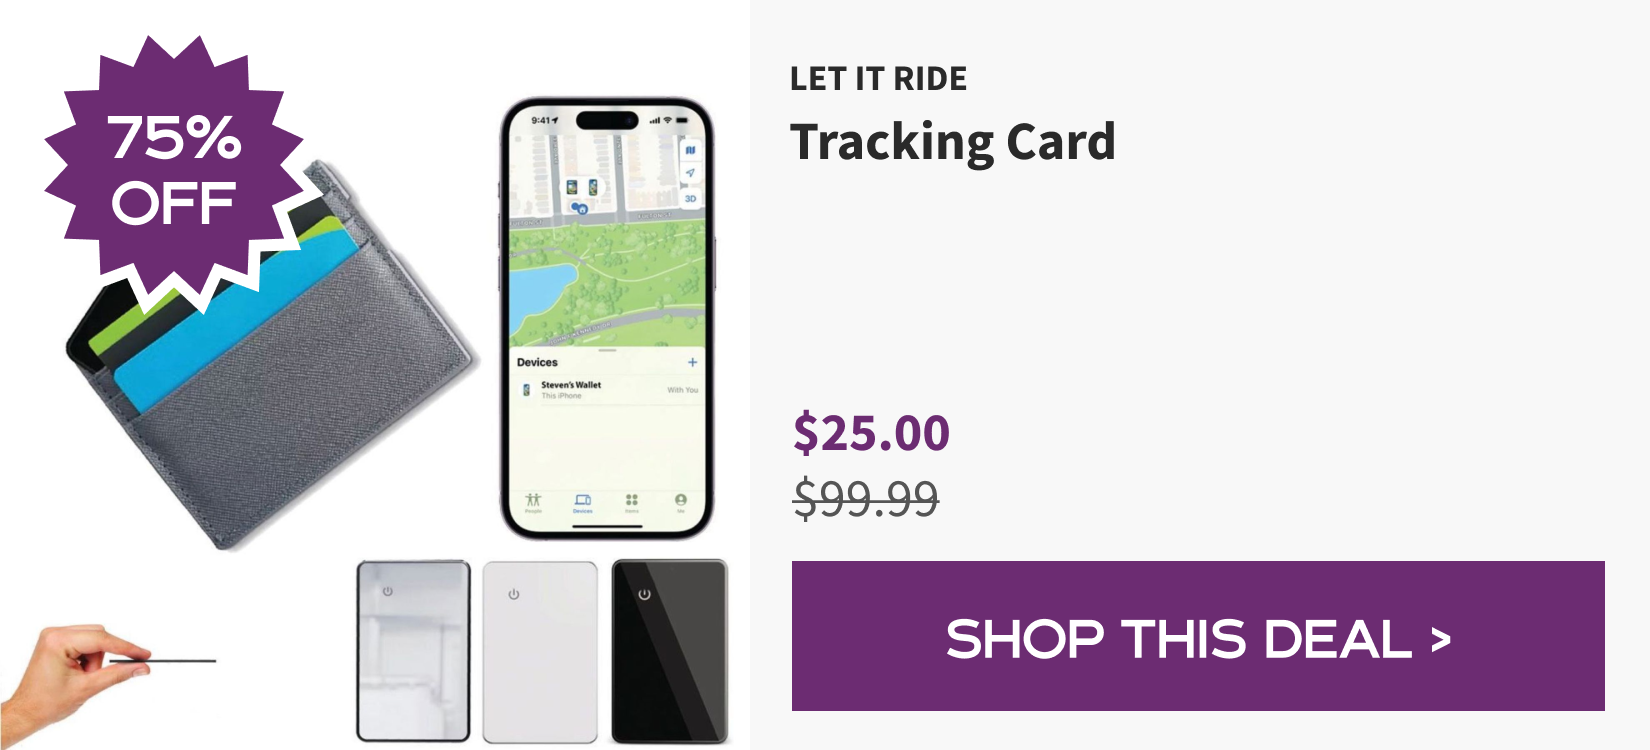Viewport: 1650px width, 750px height.
Task: Open the Items tab icon
Action: tap(632, 502)
